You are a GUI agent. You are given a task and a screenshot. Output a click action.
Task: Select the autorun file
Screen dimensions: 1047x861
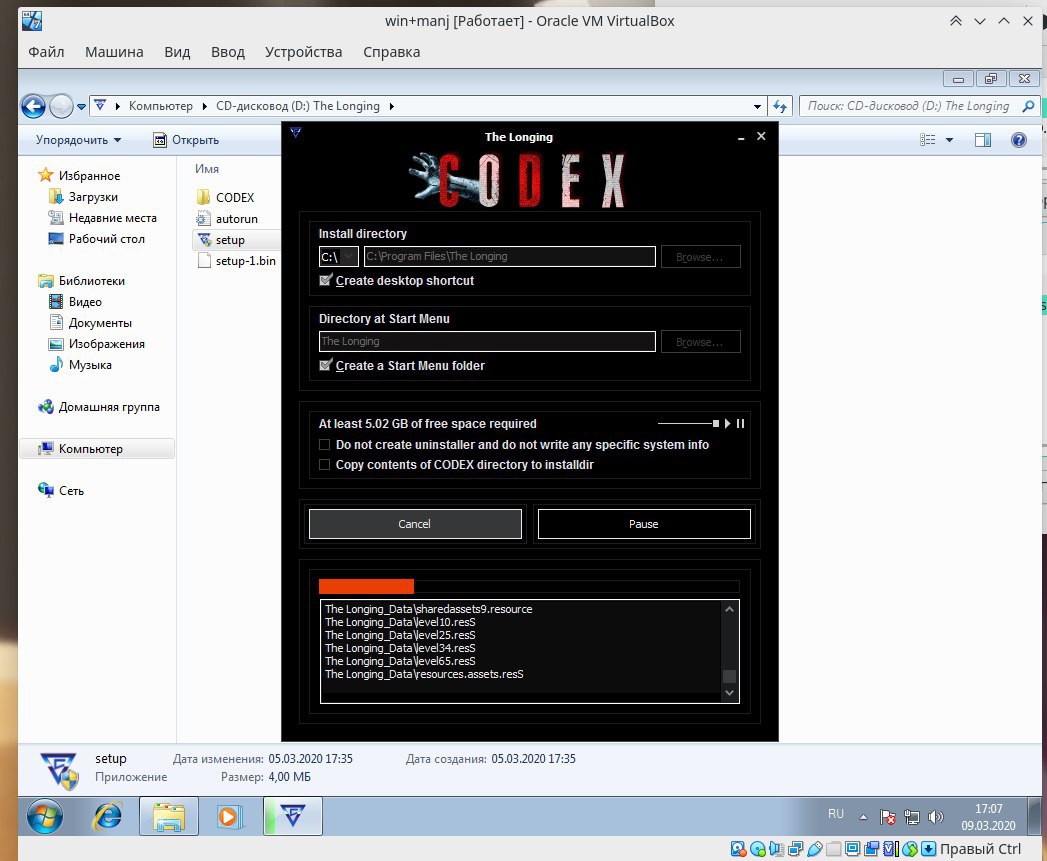[x=227, y=218]
